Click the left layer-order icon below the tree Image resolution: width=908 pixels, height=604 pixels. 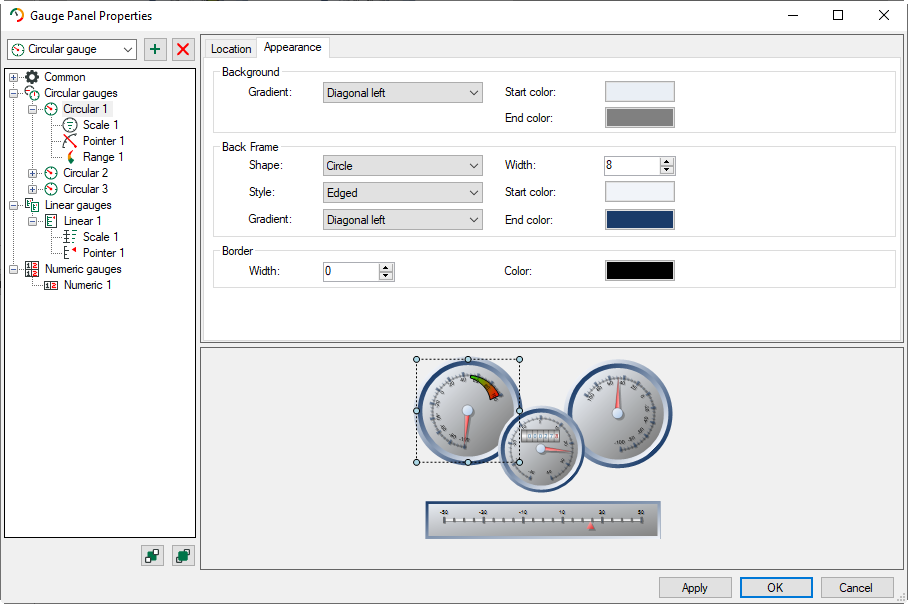pos(152,556)
